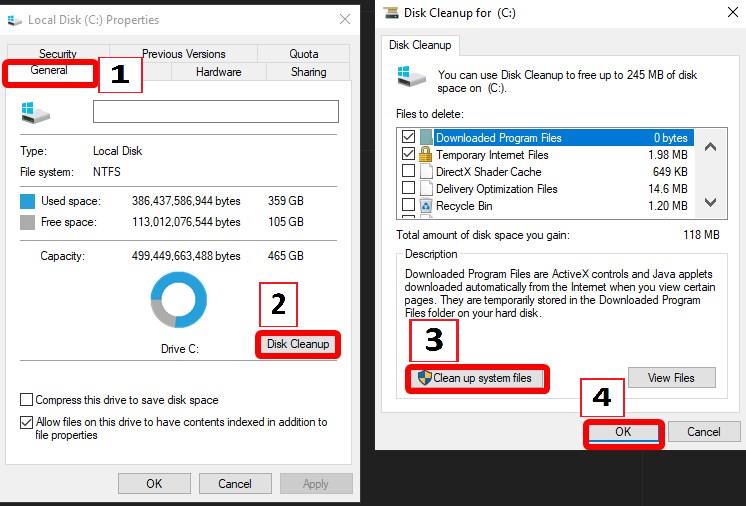Enable Compress this drive to save space
The height and width of the screenshot is (506, 746).
[x=27, y=399]
